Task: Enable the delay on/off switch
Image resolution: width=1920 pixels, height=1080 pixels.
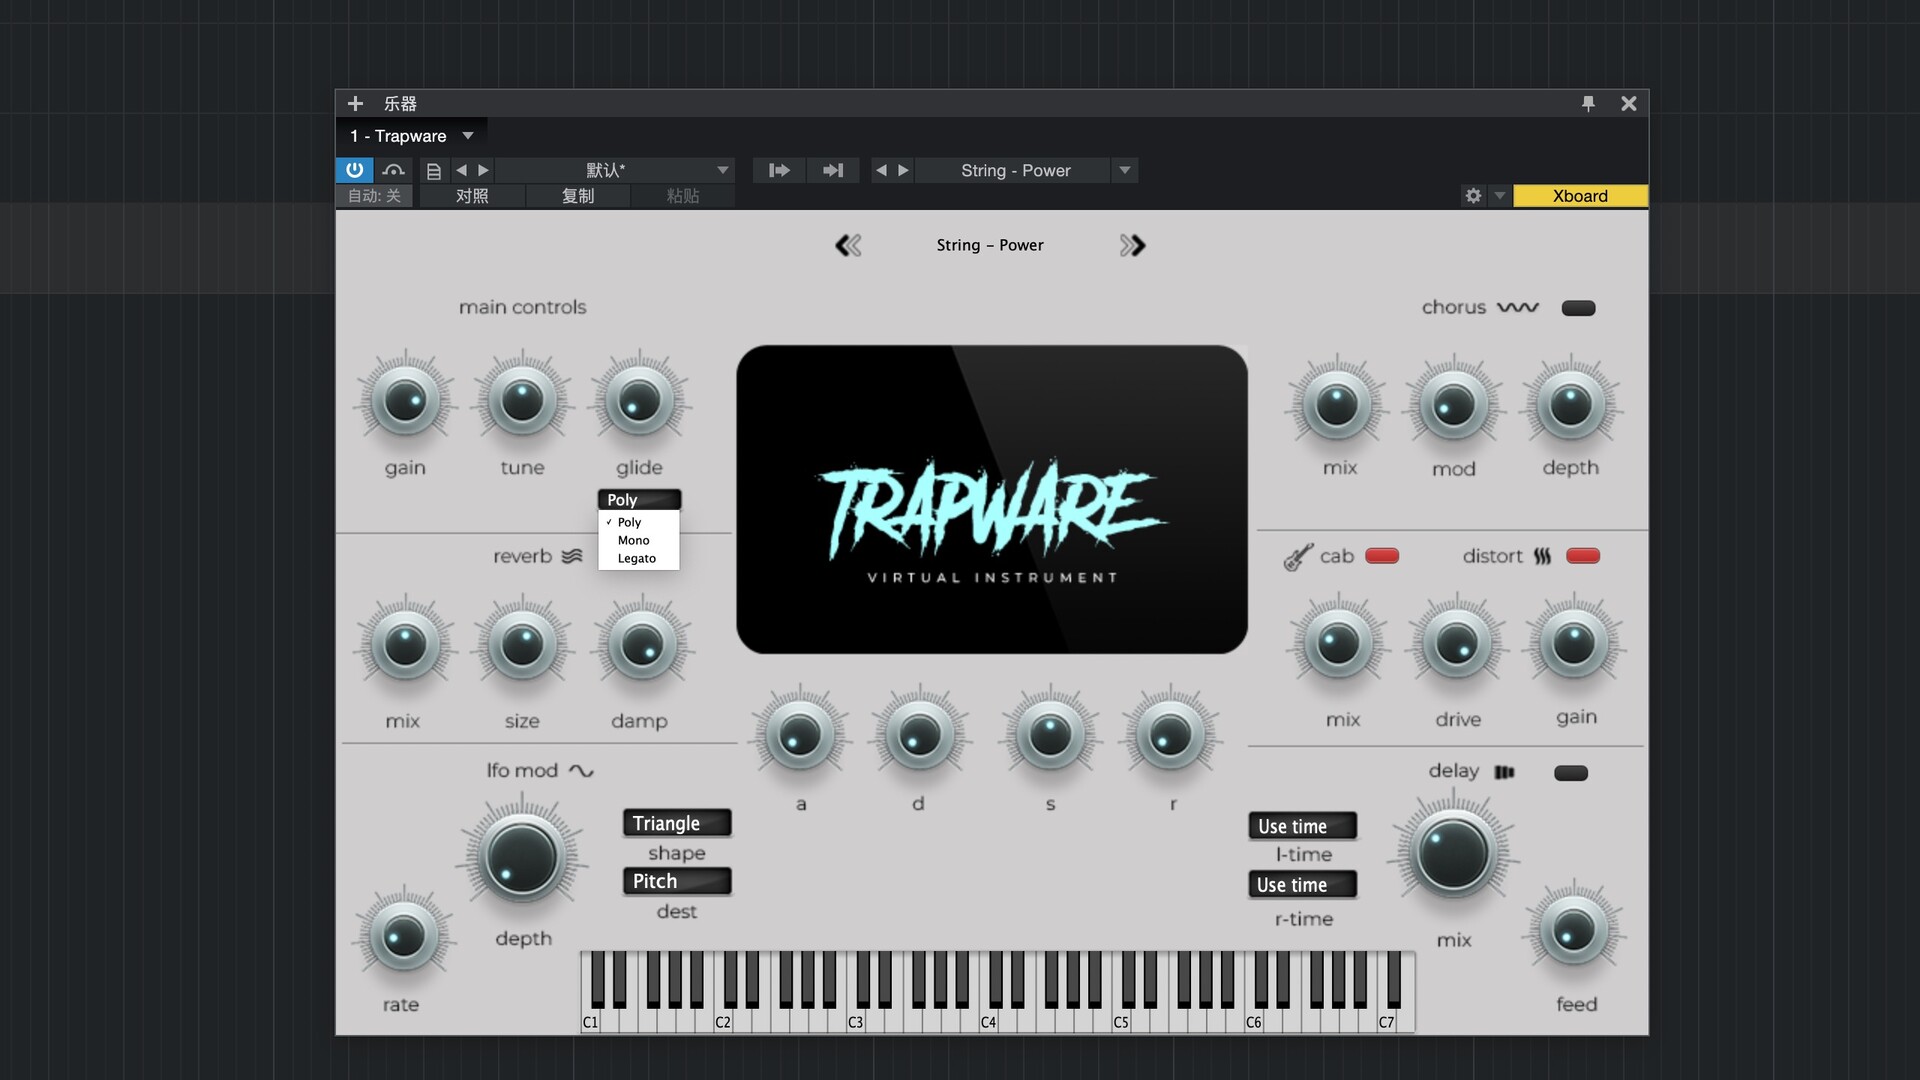Action: pyautogui.click(x=1570, y=773)
